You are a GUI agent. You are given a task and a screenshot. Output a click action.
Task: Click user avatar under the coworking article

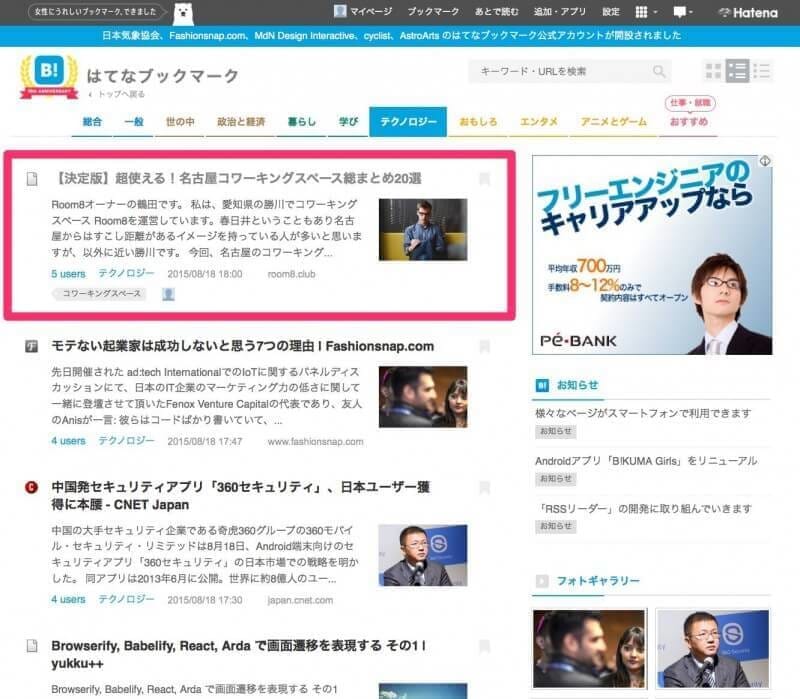click(168, 294)
